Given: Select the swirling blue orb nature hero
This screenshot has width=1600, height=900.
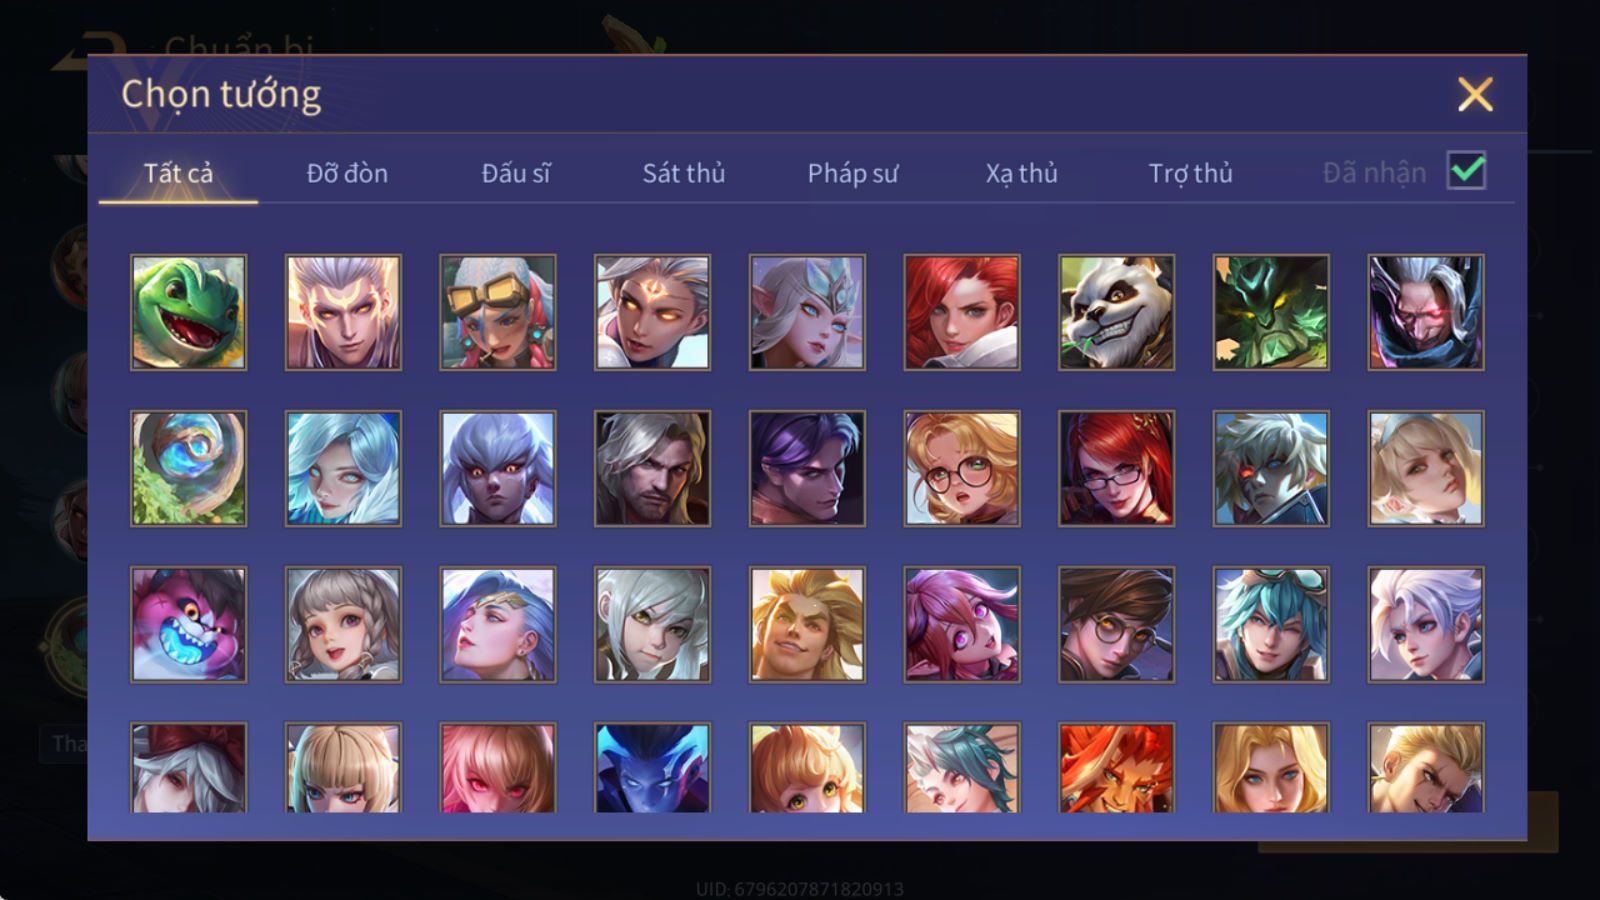Looking at the screenshot, I should pyautogui.click(x=188, y=468).
